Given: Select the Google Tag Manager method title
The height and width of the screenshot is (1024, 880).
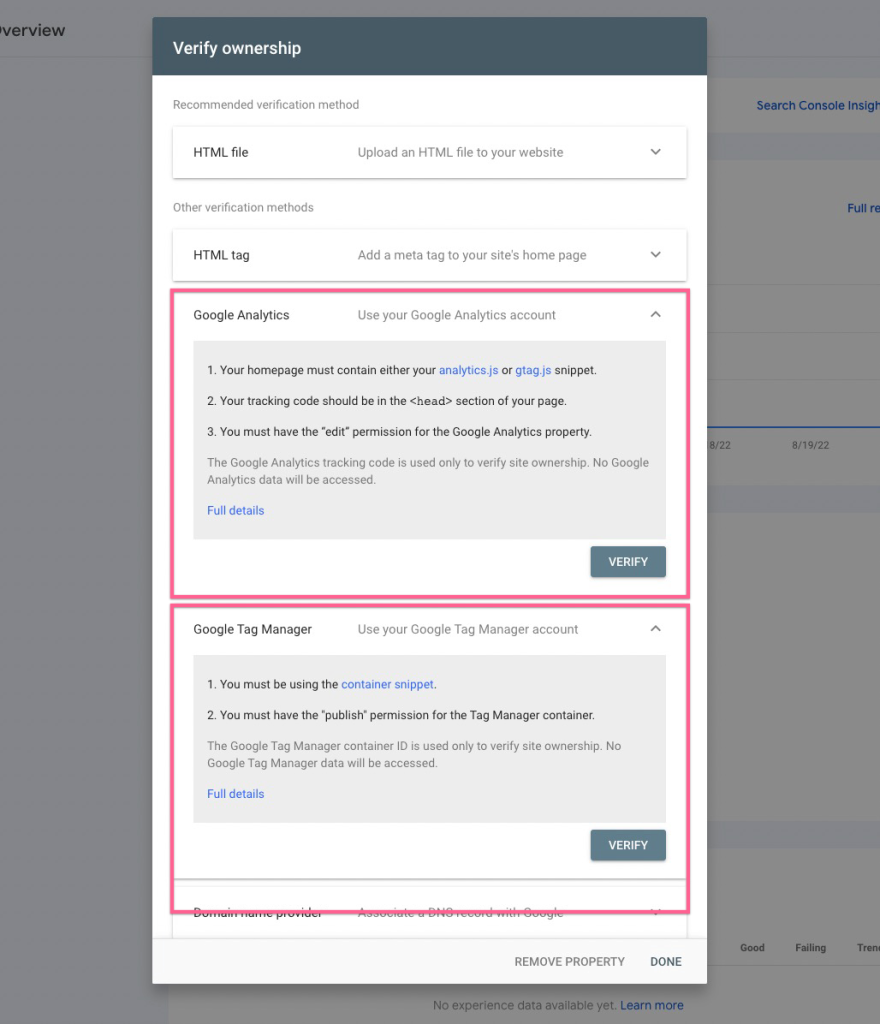Looking at the screenshot, I should 253,629.
